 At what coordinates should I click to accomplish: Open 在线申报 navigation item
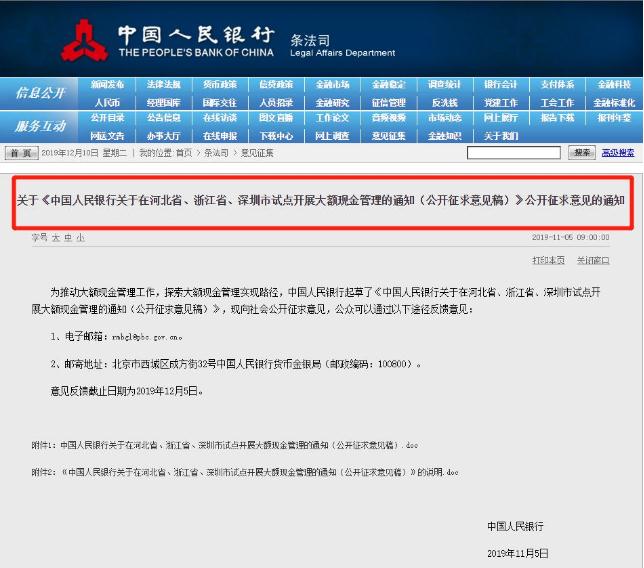pyautogui.click(x=220, y=136)
